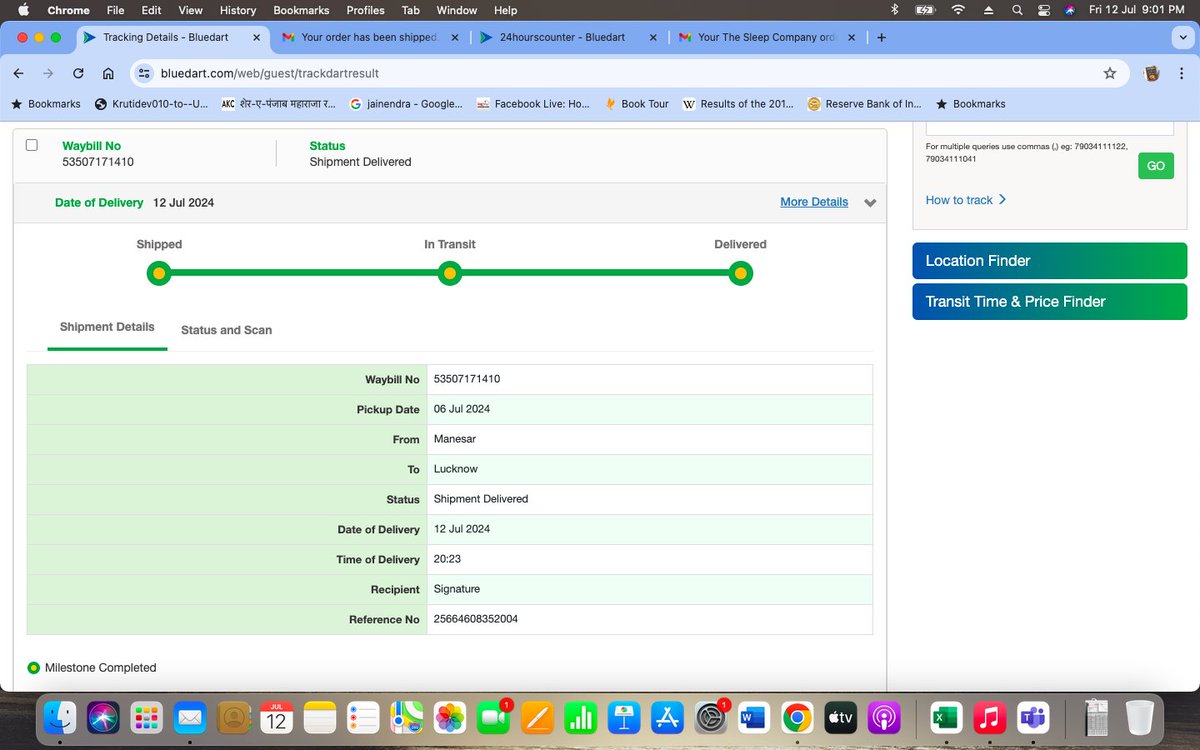This screenshot has height=750, width=1200.
Task: Tick the checkbox beside Waybill No 53507171410
Action: [x=32, y=145]
